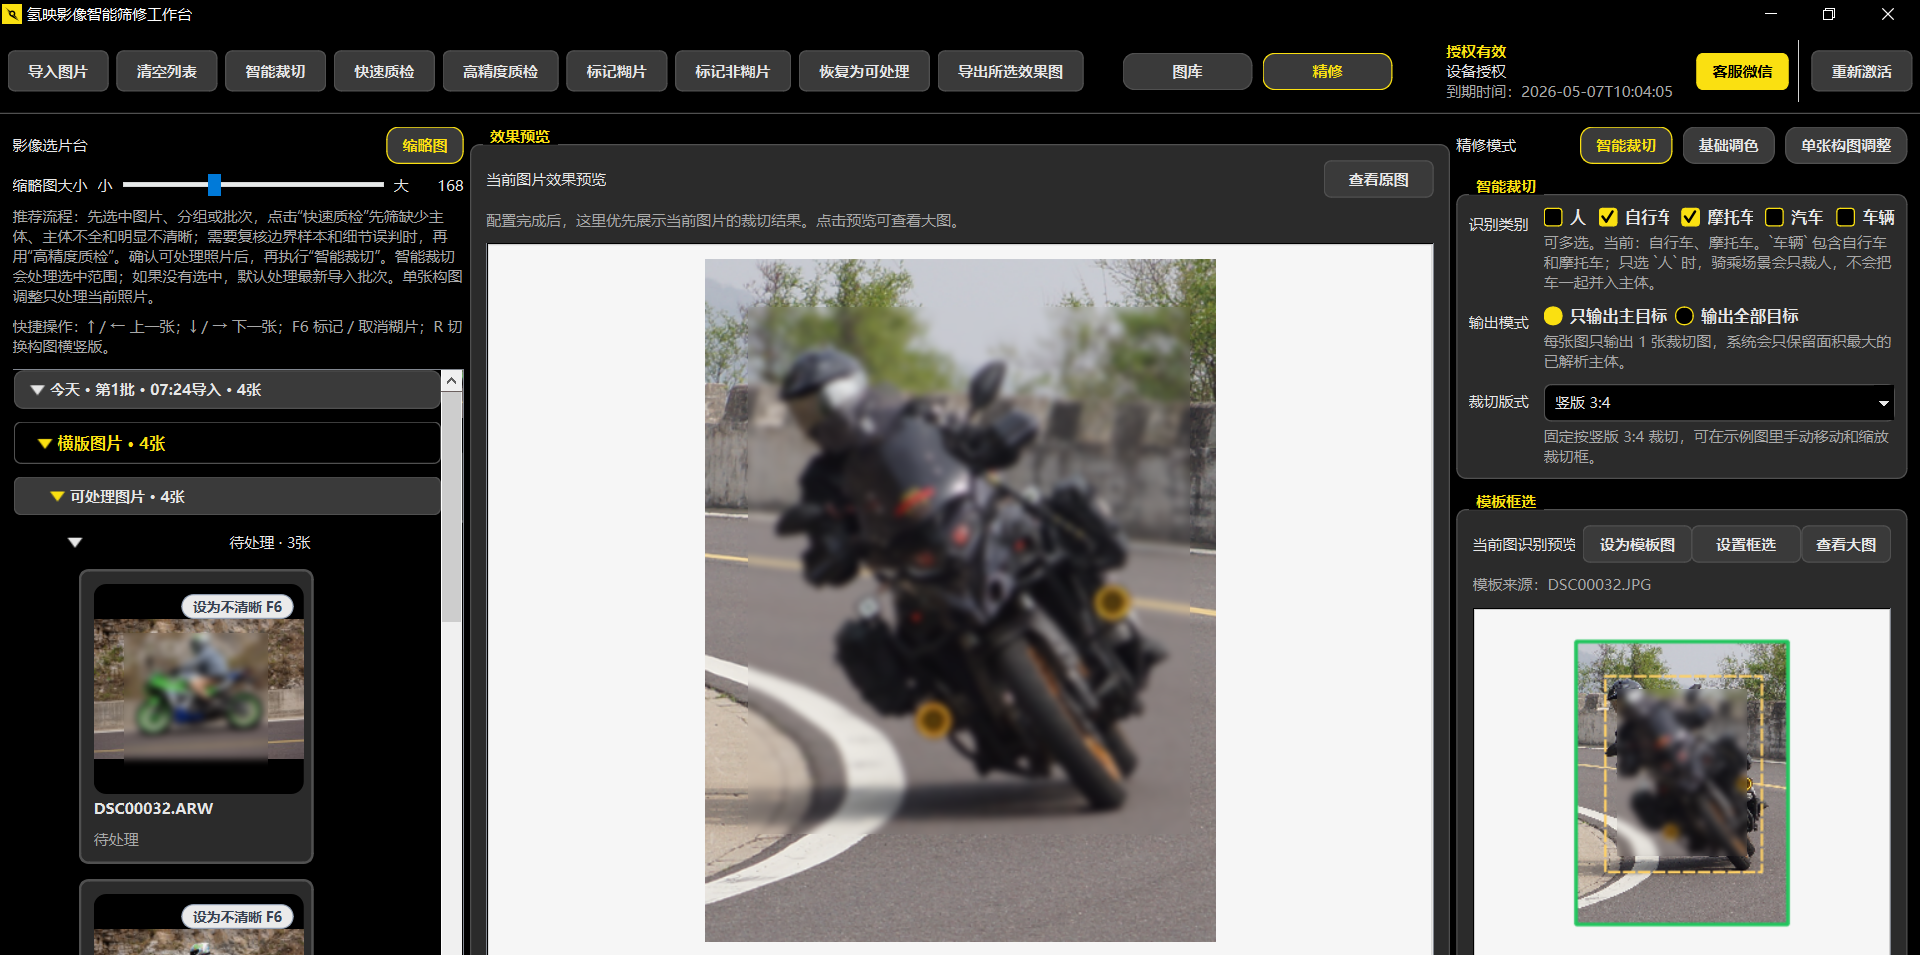Toggle the 缩略图 view button
The image size is (1920, 955).
425,146
